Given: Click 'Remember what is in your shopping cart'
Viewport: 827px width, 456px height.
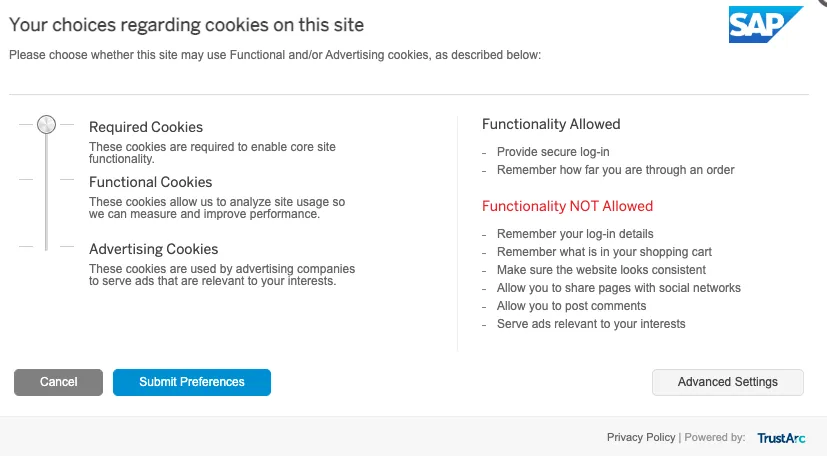Looking at the screenshot, I should [x=604, y=252].
